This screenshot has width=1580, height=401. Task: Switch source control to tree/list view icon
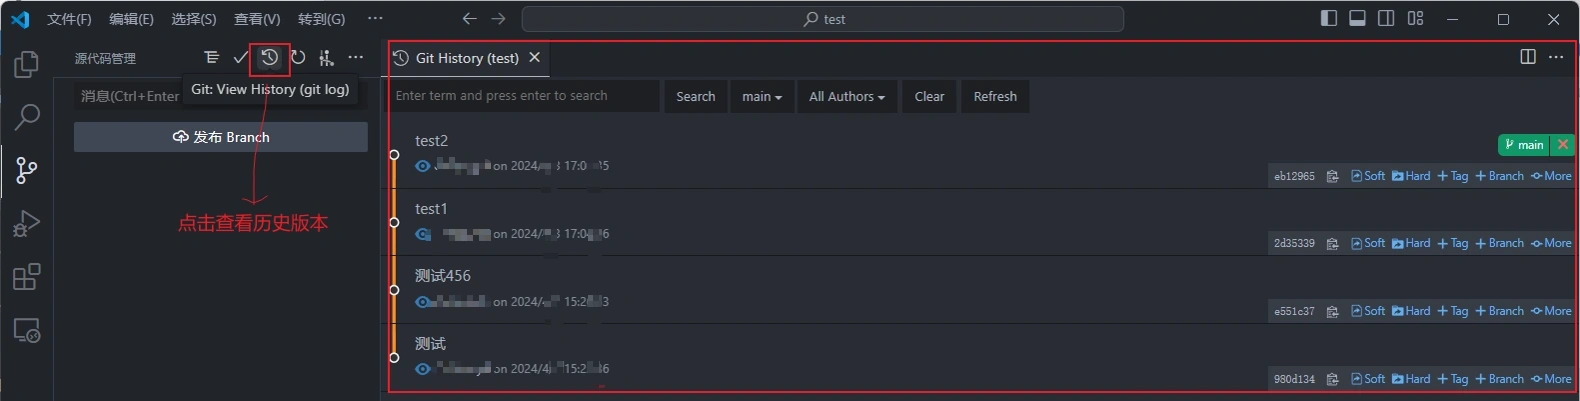pos(211,58)
